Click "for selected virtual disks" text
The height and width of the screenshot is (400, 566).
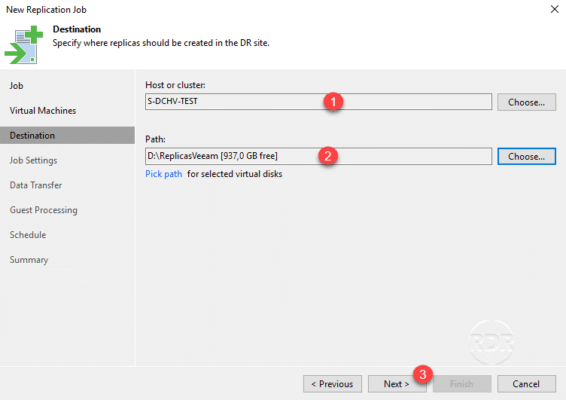[x=235, y=174]
